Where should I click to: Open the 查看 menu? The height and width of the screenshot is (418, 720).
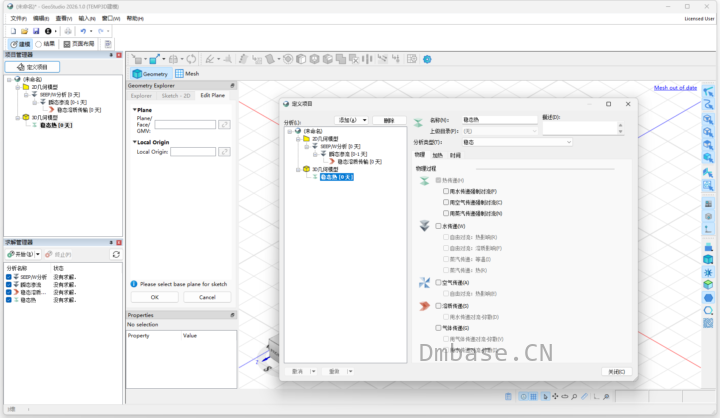click(64, 18)
